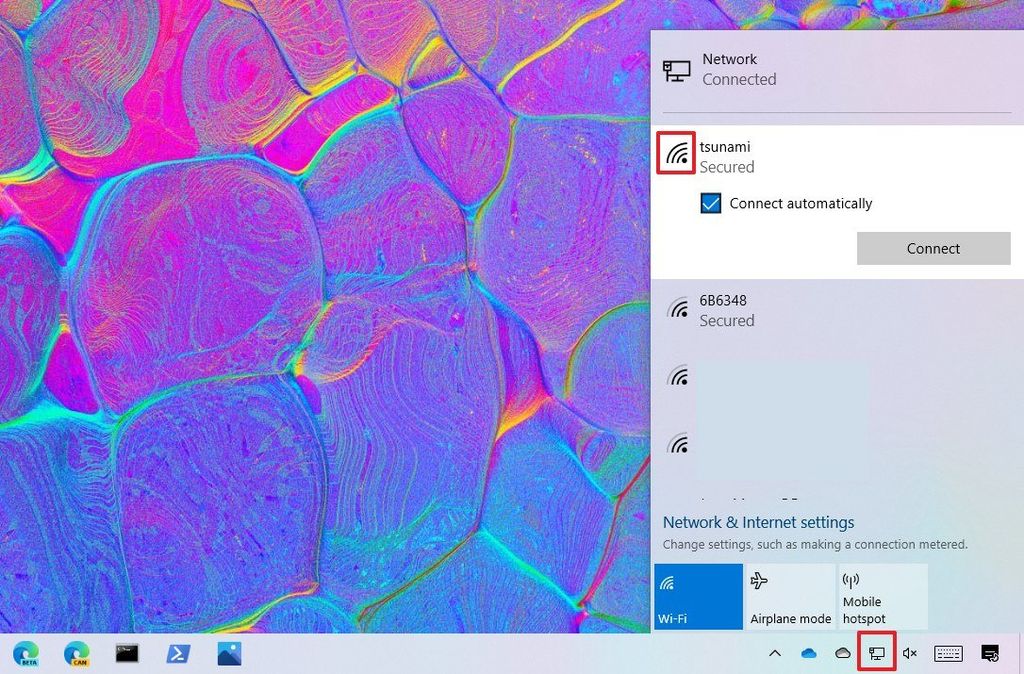Open the network icon in the system tray

[x=875, y=653]
